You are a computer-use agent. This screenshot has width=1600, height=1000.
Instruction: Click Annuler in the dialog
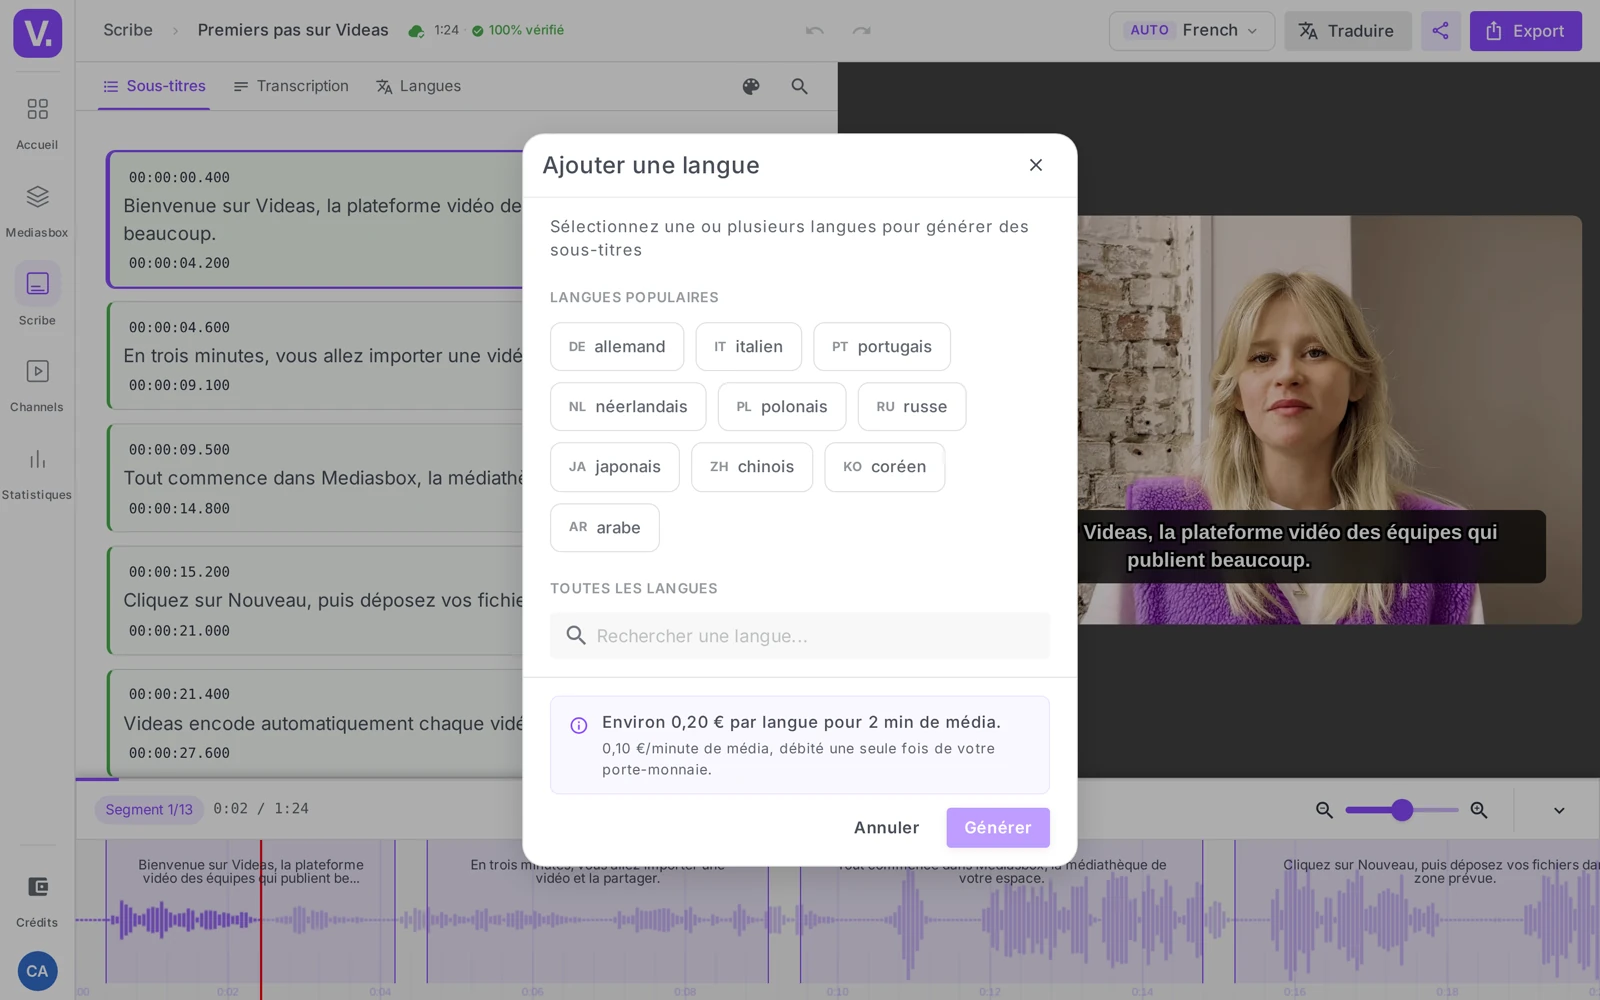[x=886, y=828]
